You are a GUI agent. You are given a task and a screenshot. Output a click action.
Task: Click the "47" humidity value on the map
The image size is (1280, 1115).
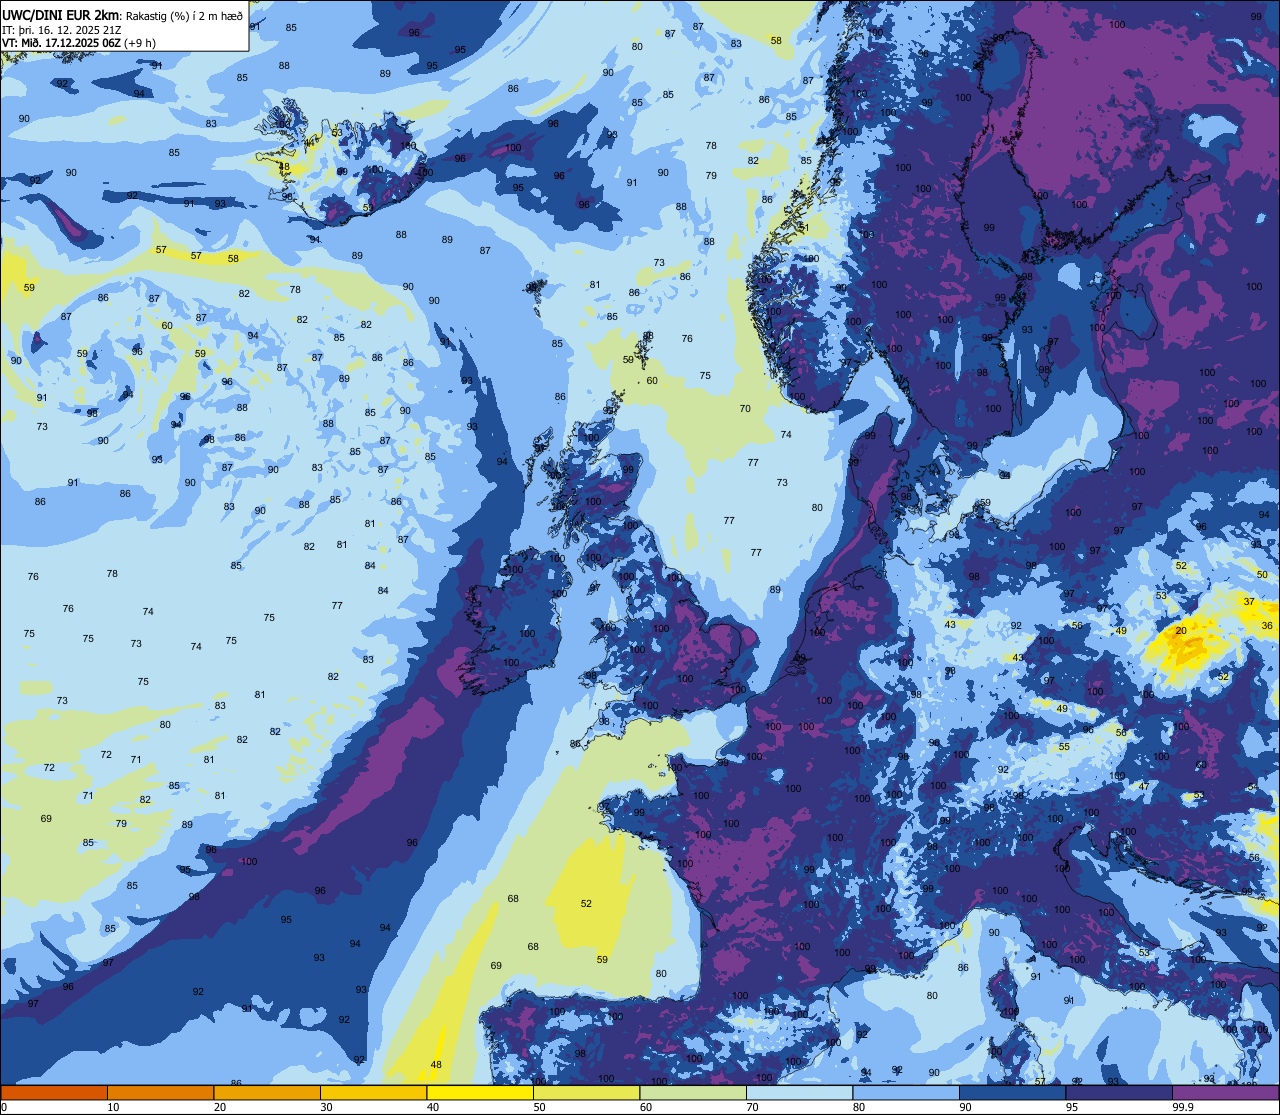(x=1144, y=786)
